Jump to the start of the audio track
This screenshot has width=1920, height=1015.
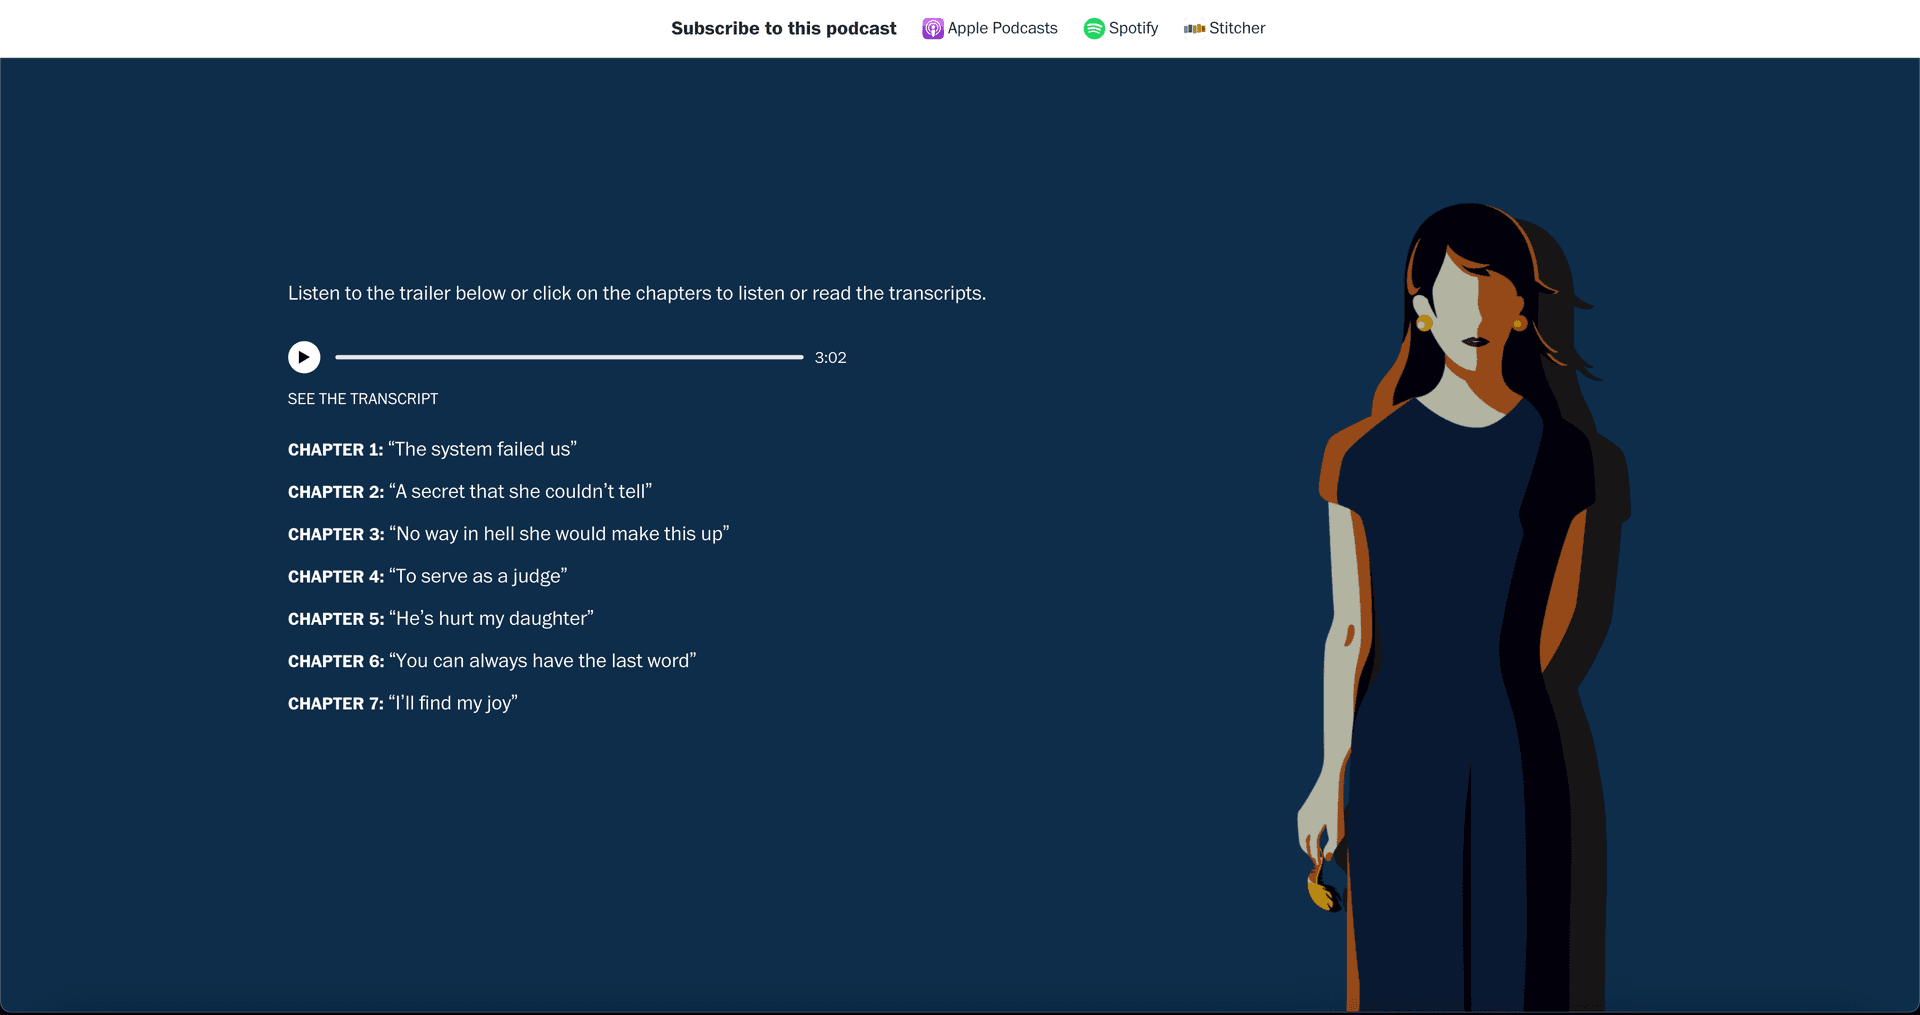pos(338,357)
